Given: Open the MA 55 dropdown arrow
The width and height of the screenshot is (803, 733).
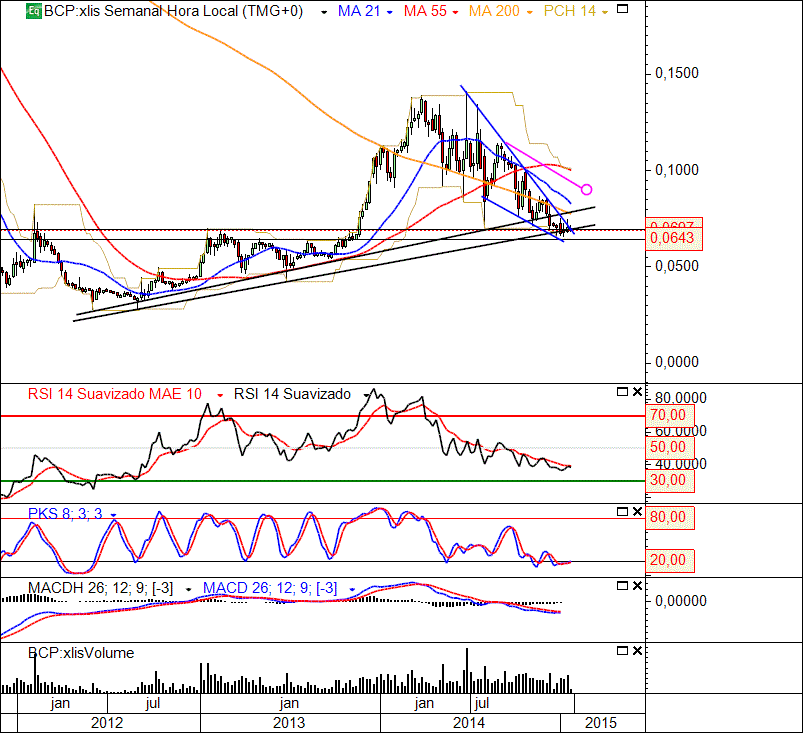Looking at the screenshot, I should [455, 12].
